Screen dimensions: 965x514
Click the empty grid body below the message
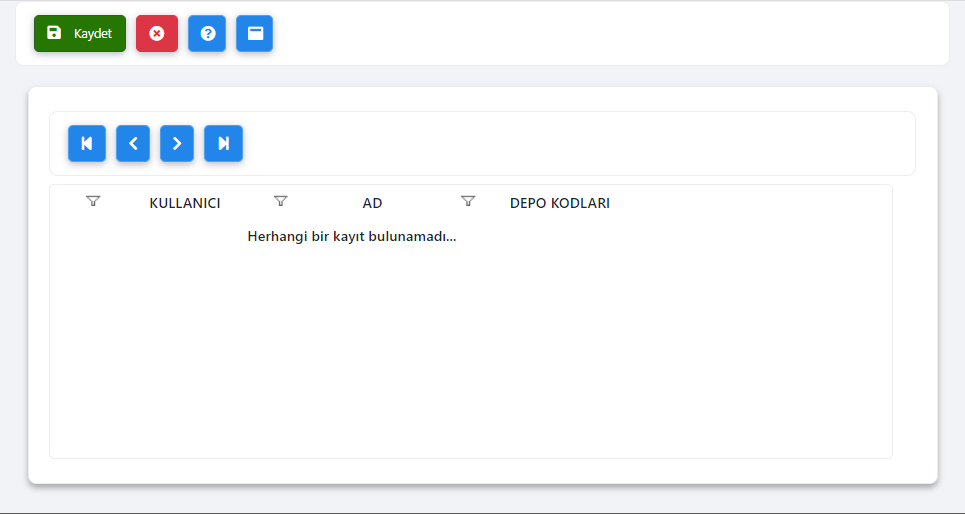(470, 350)
